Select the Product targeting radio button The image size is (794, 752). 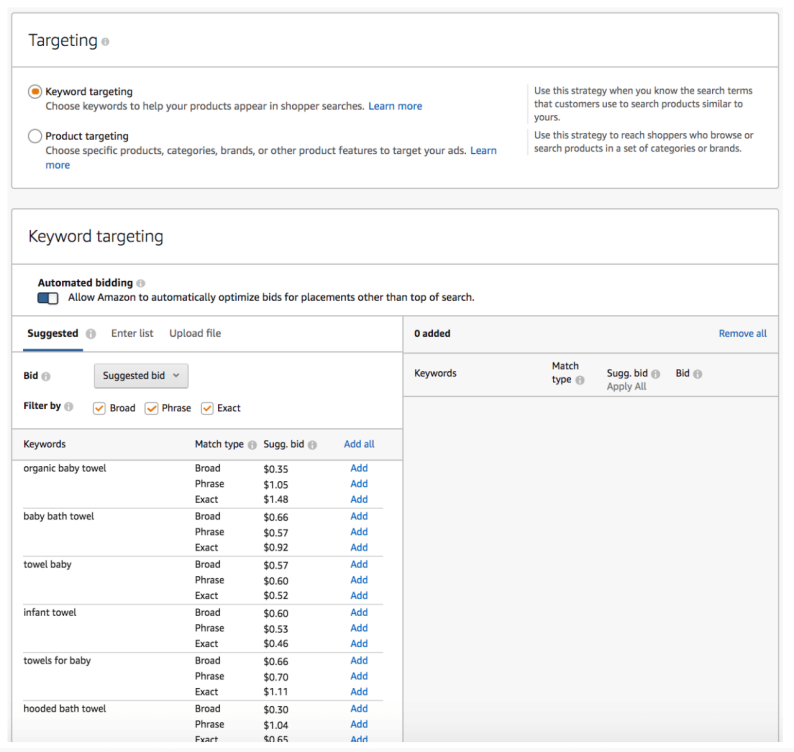(35, 136)
